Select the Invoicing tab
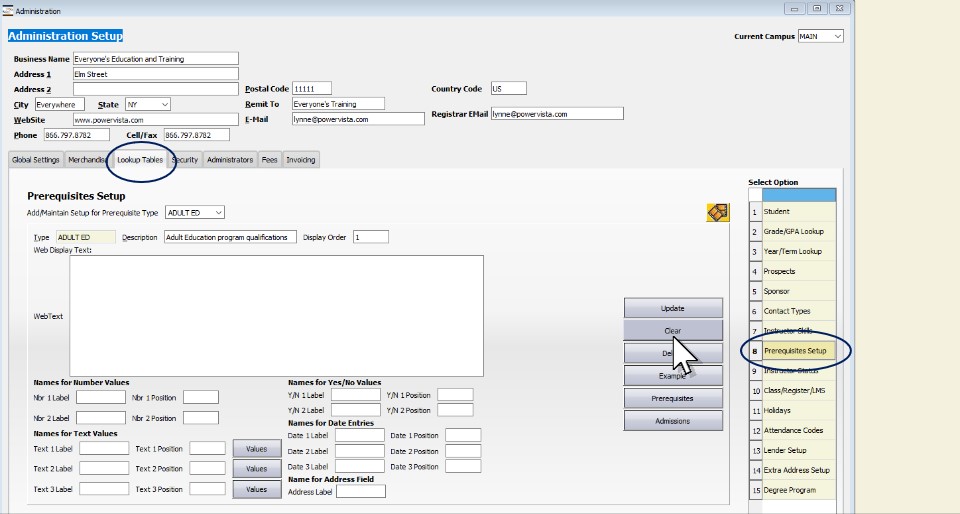The image size is (960, 514). click(300, 160)
